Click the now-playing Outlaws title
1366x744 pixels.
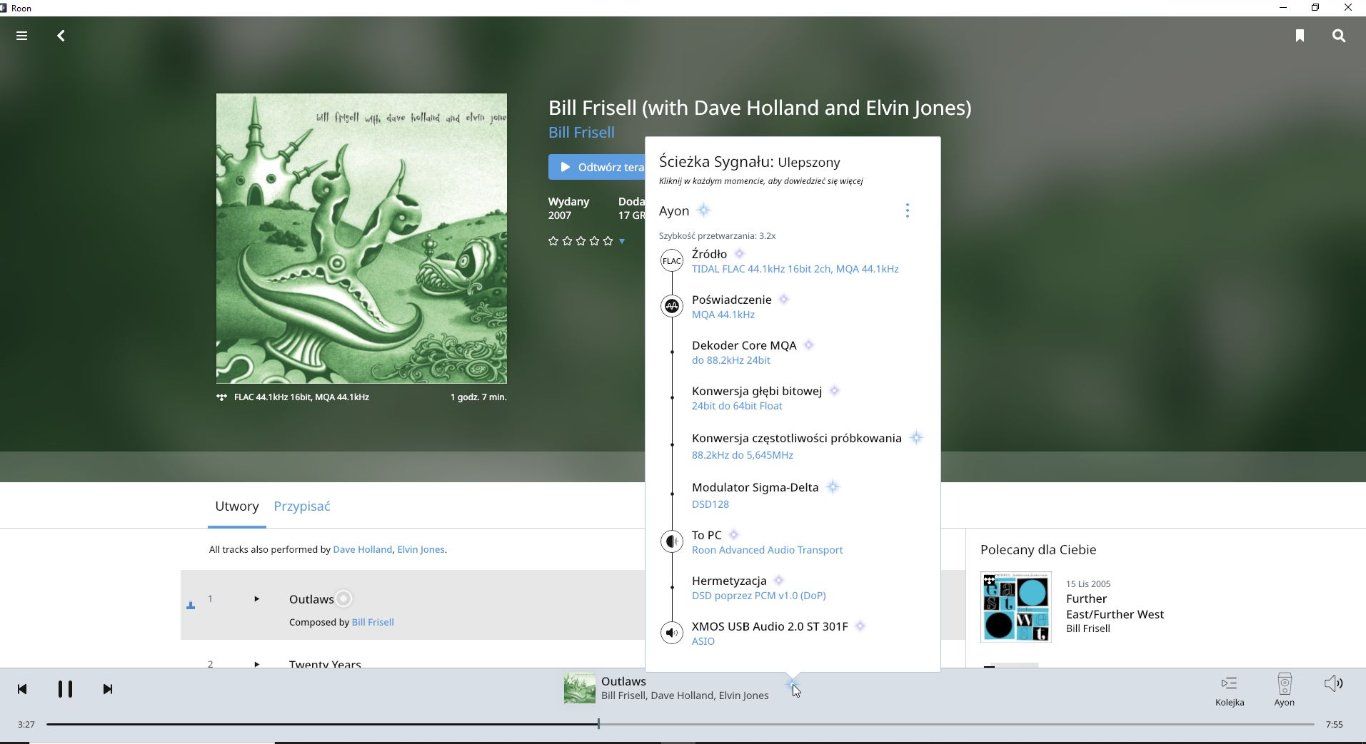(x=623, y=681)
